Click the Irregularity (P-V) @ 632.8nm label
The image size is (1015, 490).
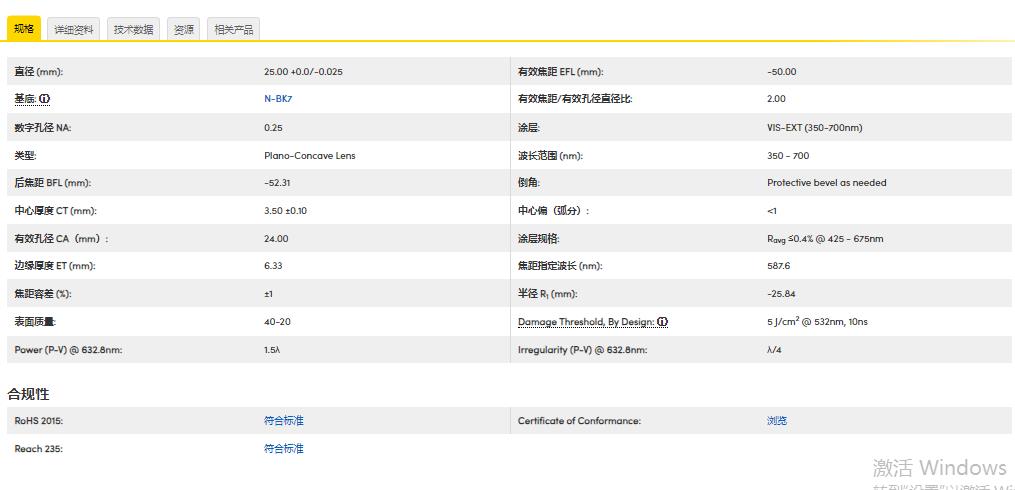click(x=583, y=350)
